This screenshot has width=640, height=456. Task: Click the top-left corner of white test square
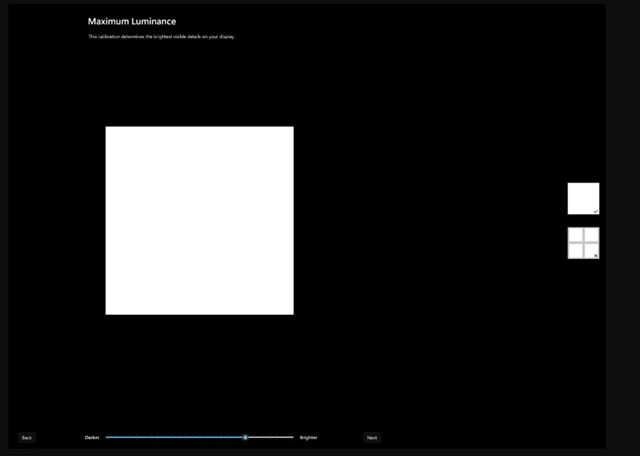tap(108, 129)
